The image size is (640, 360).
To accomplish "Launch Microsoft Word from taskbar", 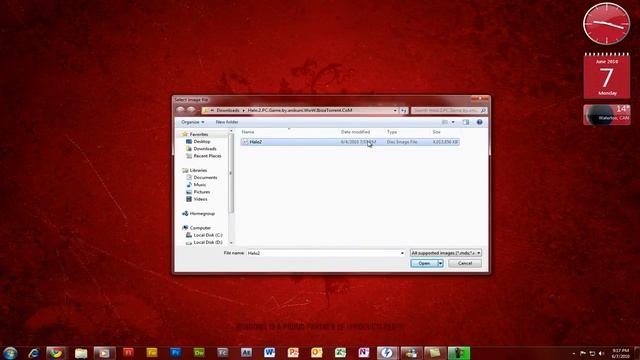I will 269,353.
